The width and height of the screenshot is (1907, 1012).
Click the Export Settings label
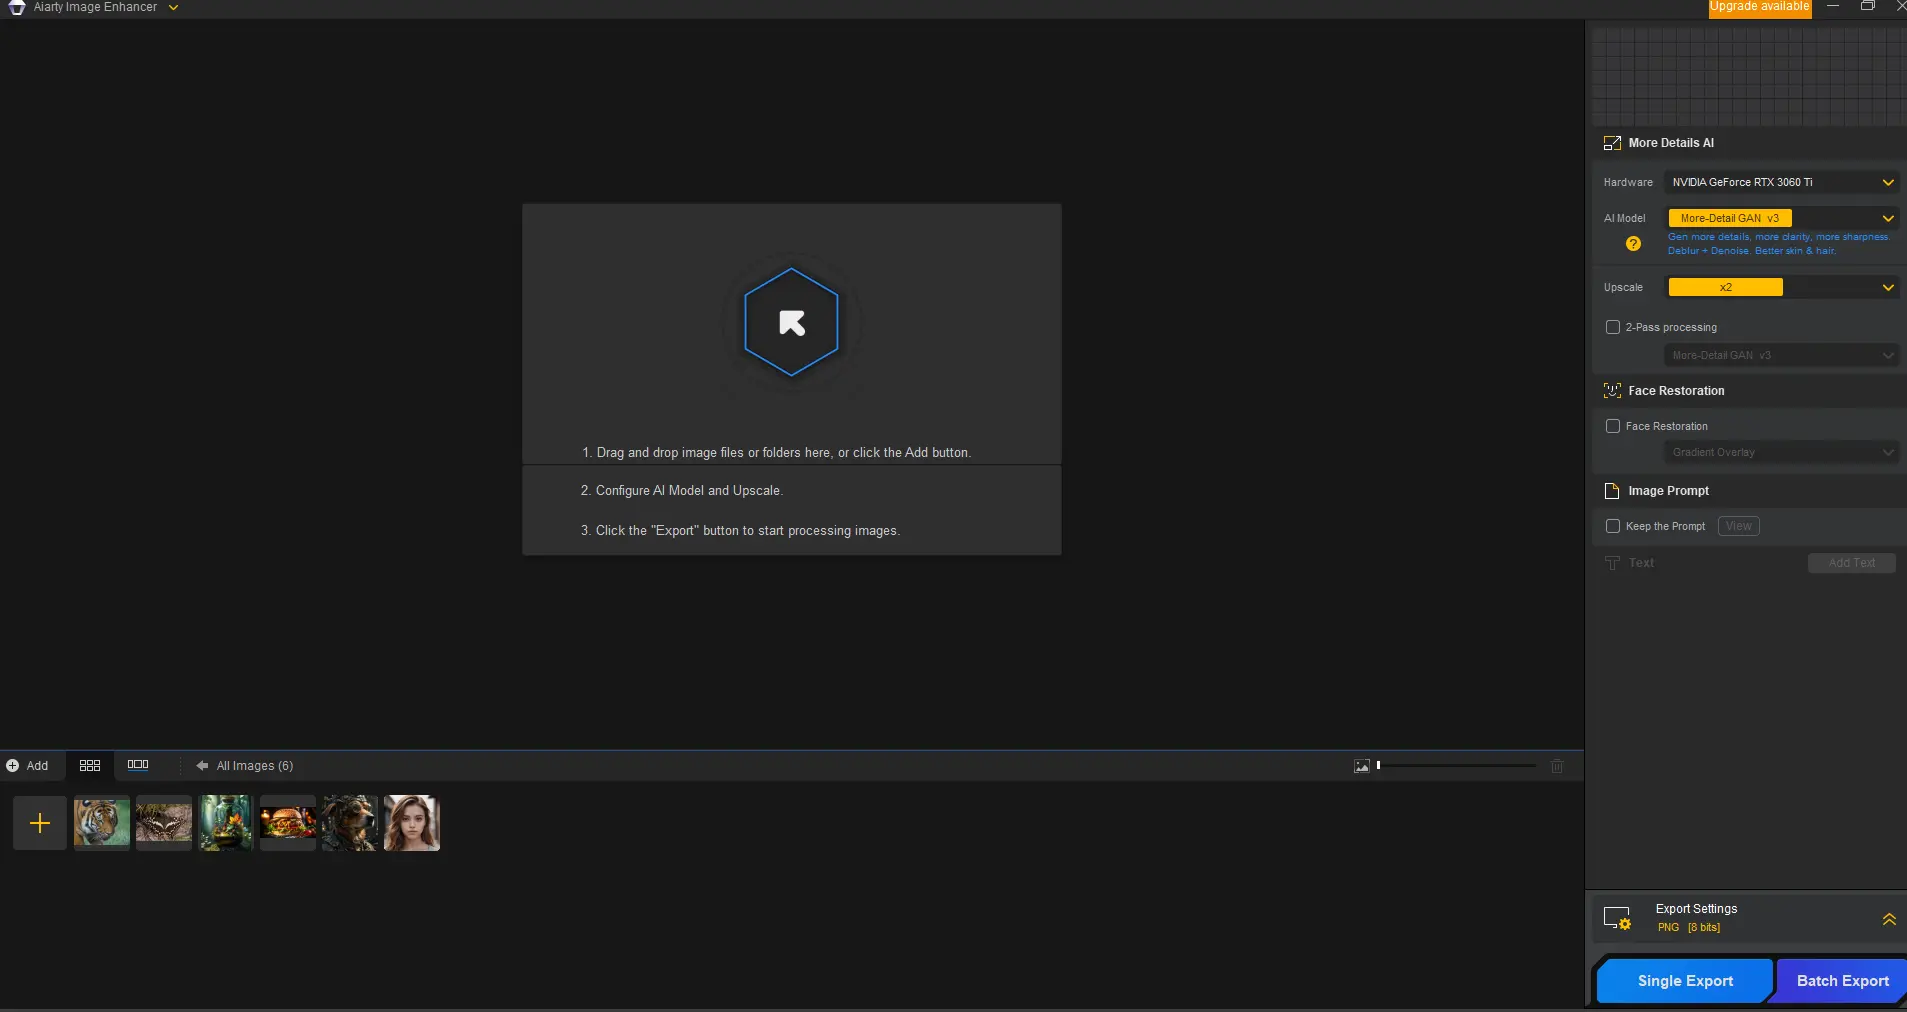click(1696, 909)
